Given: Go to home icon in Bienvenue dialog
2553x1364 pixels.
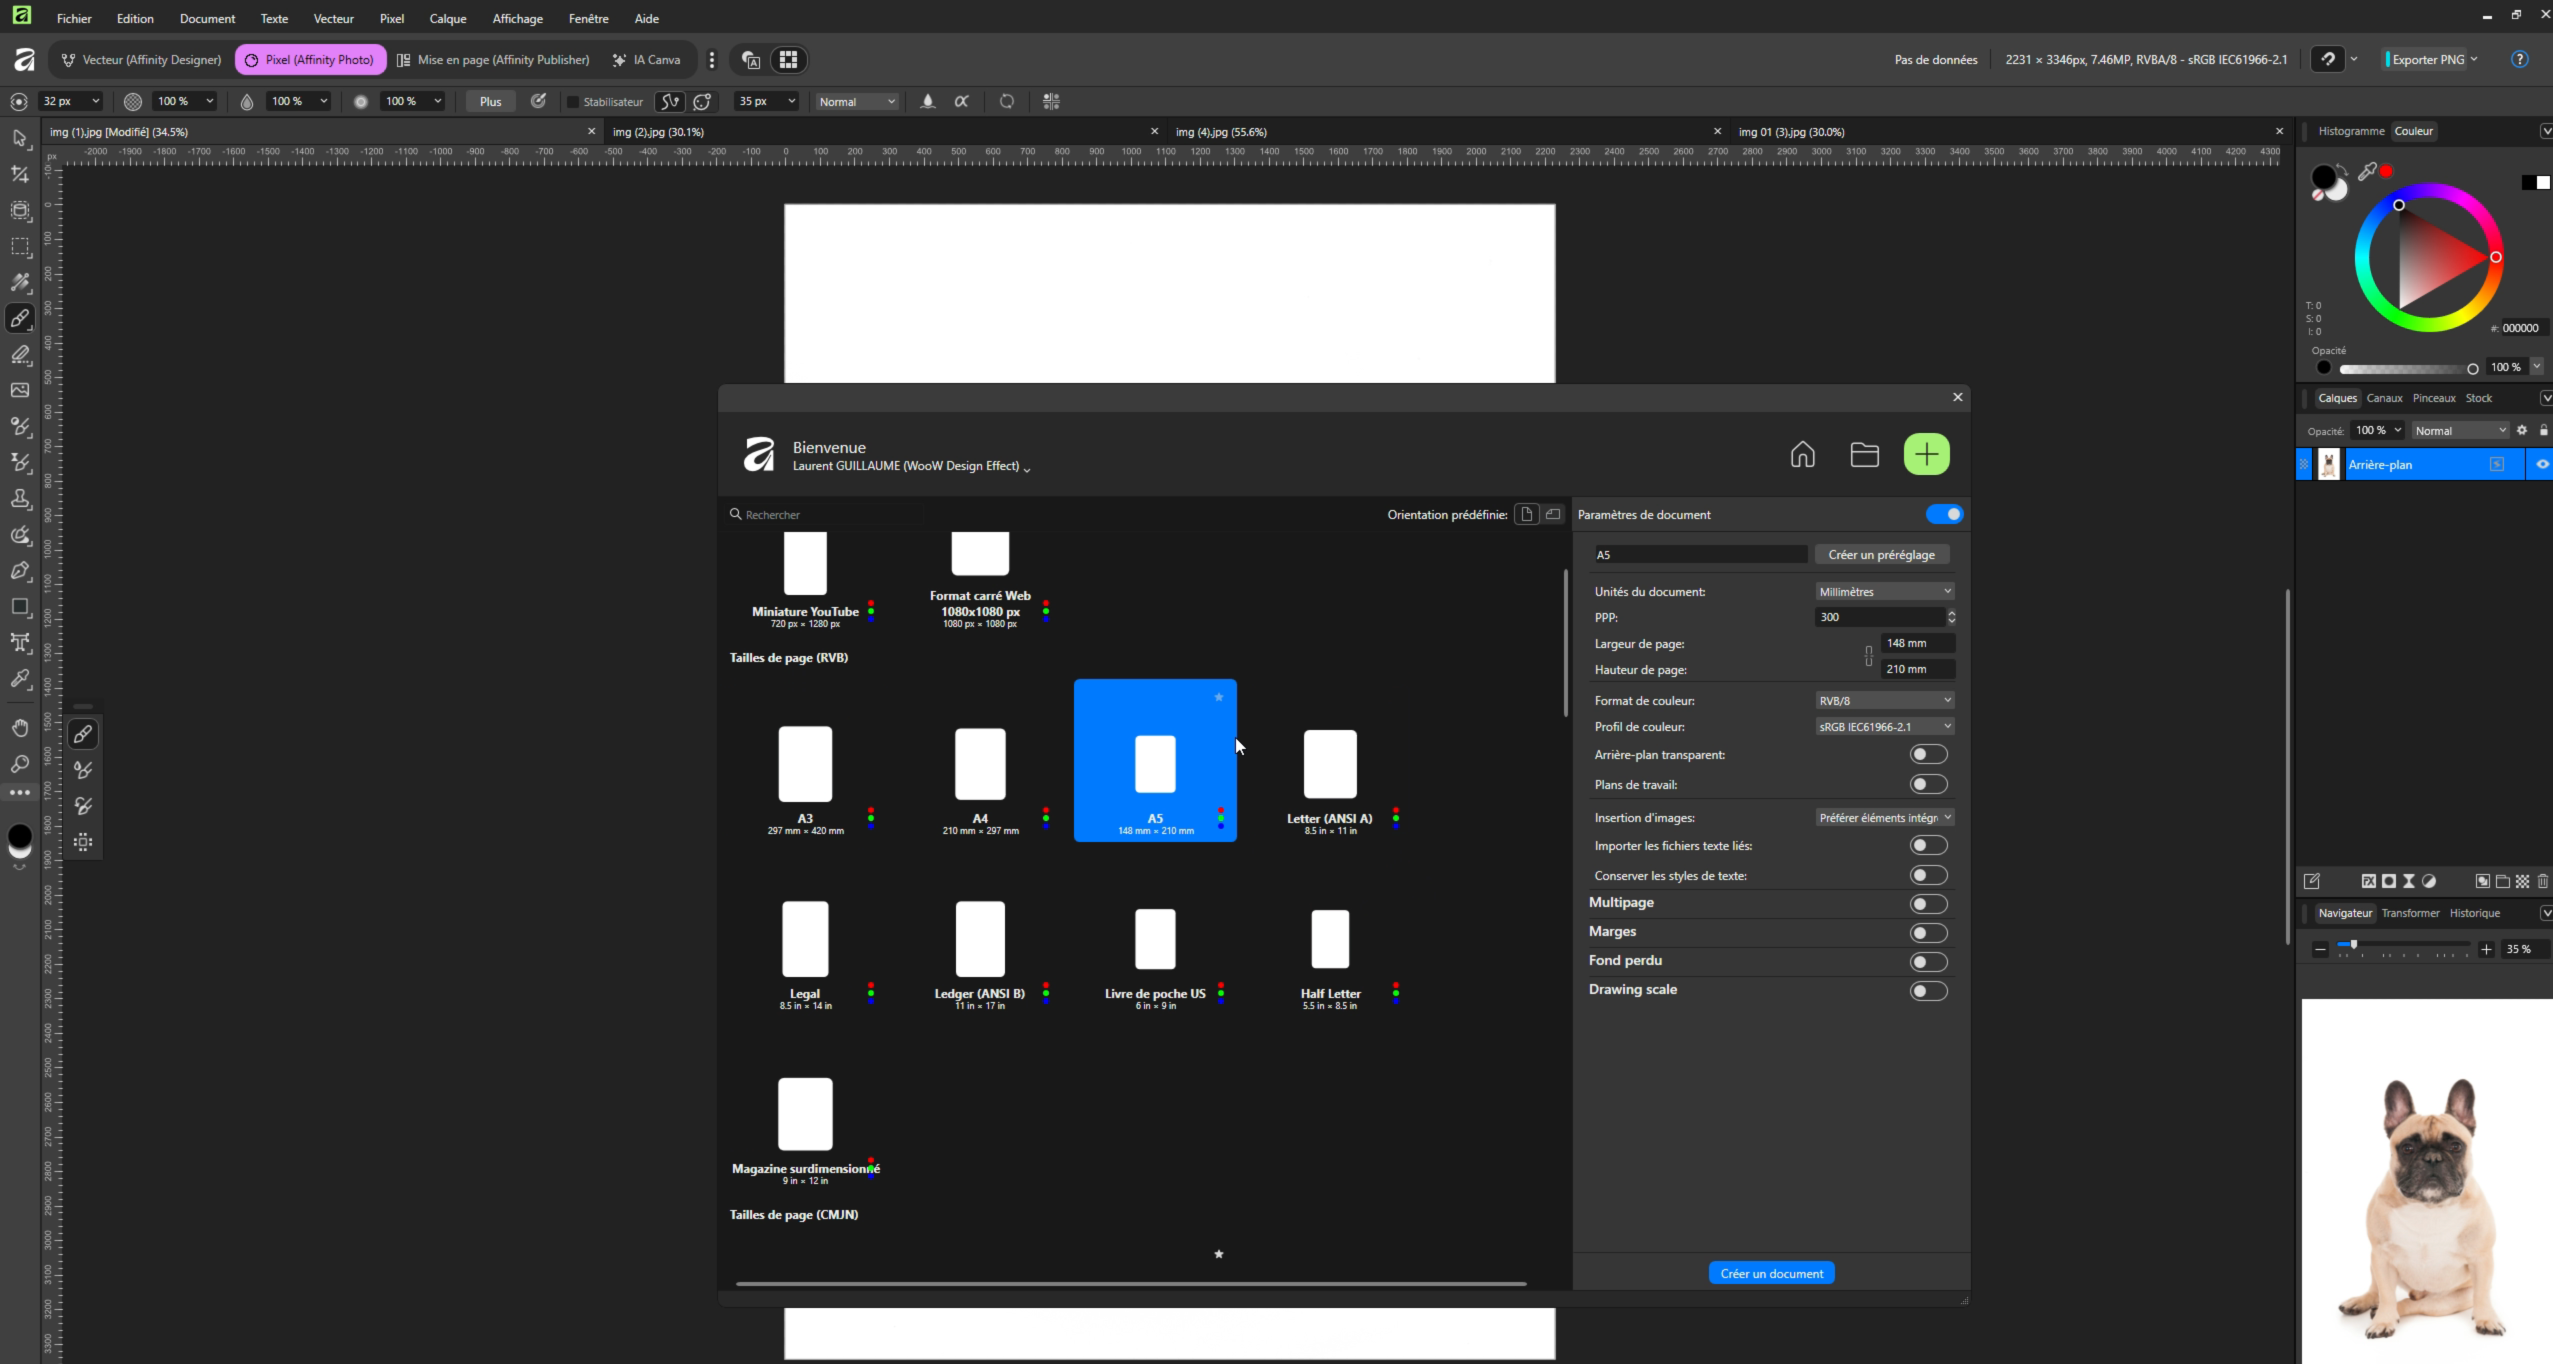Looking at the screenshot, I should (1802, 455).
